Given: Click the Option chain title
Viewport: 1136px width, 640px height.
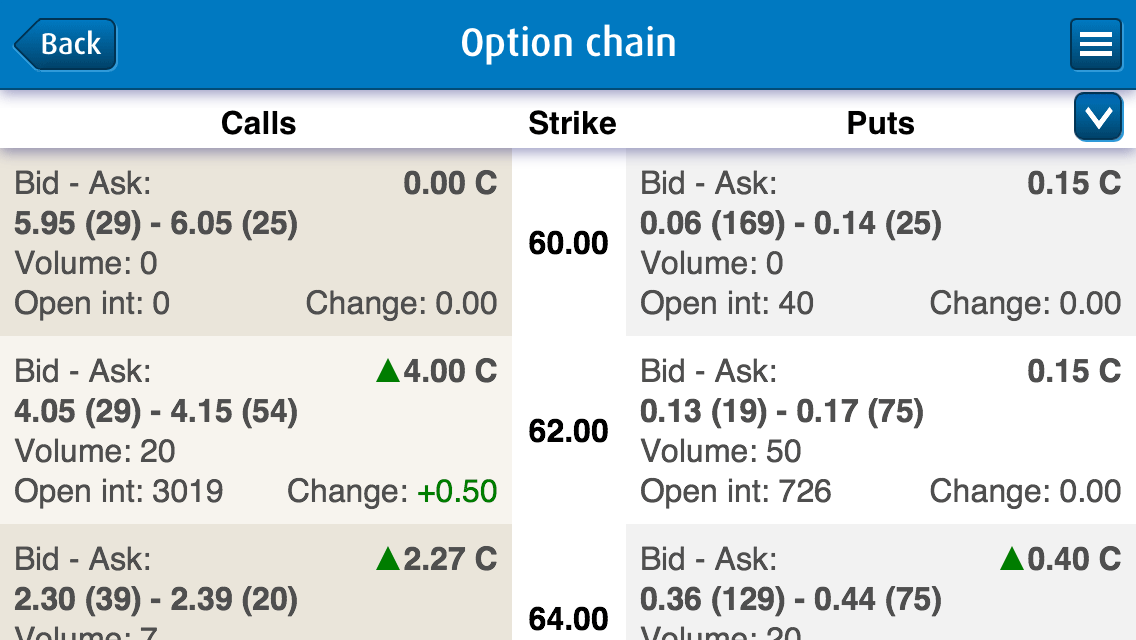Looking at the screenshot, I should click(x=568, y=43).
